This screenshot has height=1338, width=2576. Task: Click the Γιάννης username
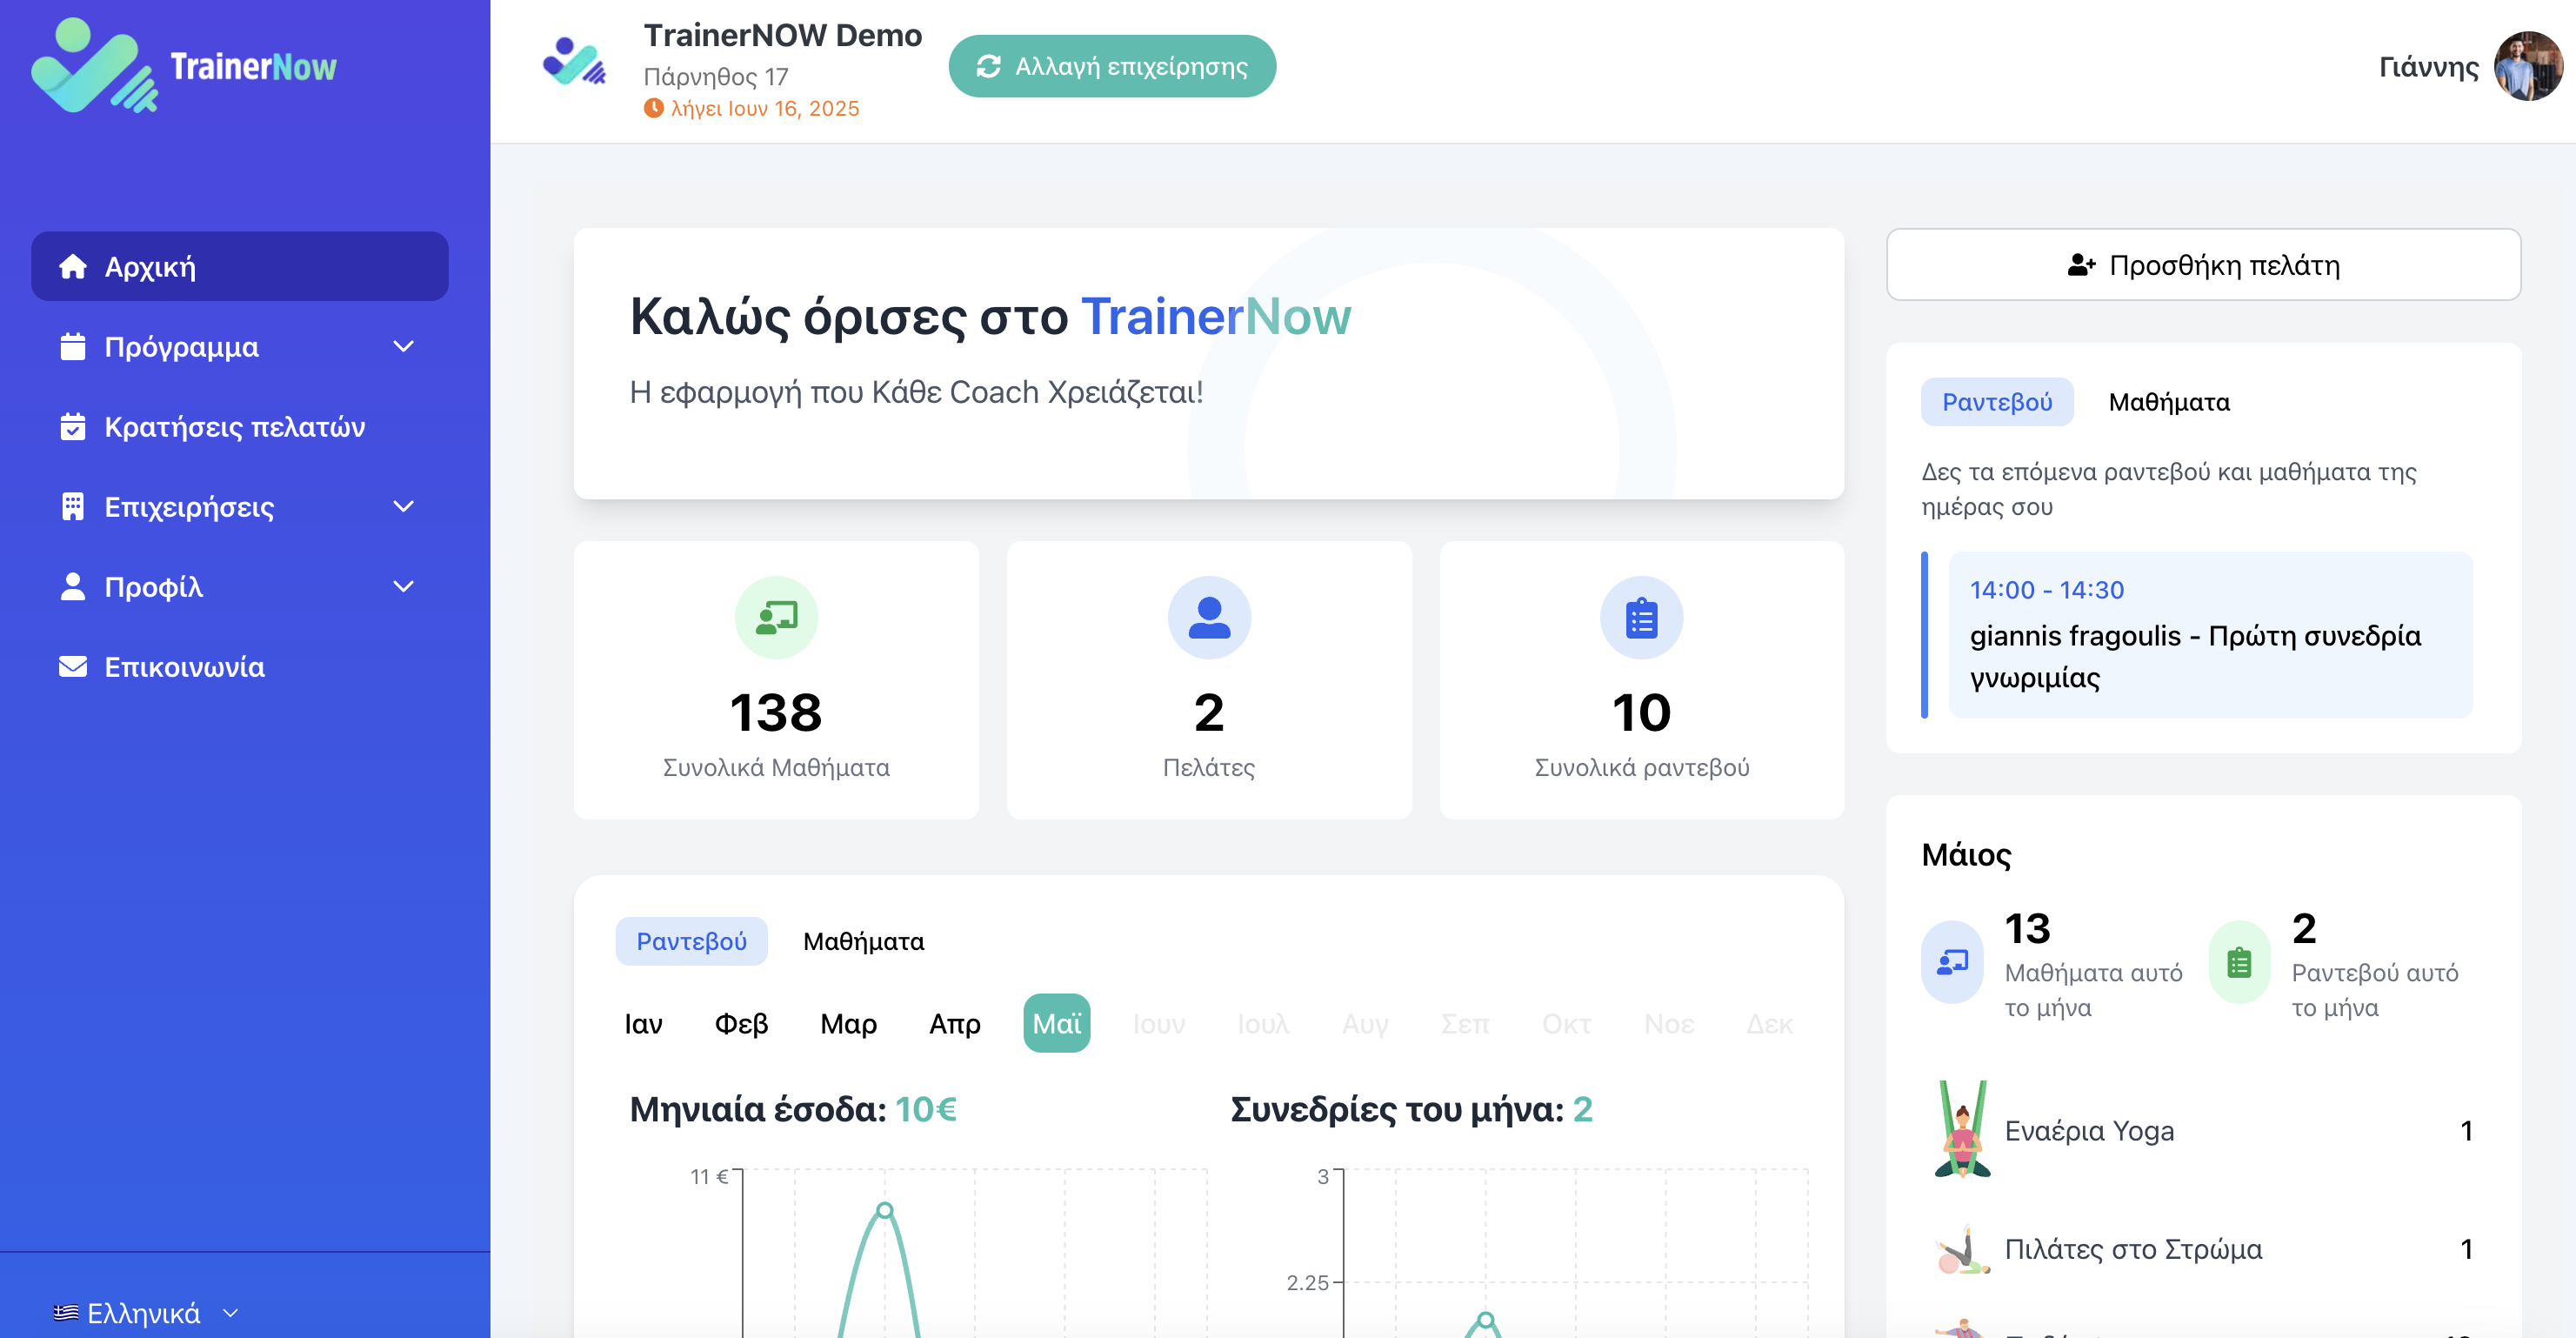click(x=2429, y=67)
